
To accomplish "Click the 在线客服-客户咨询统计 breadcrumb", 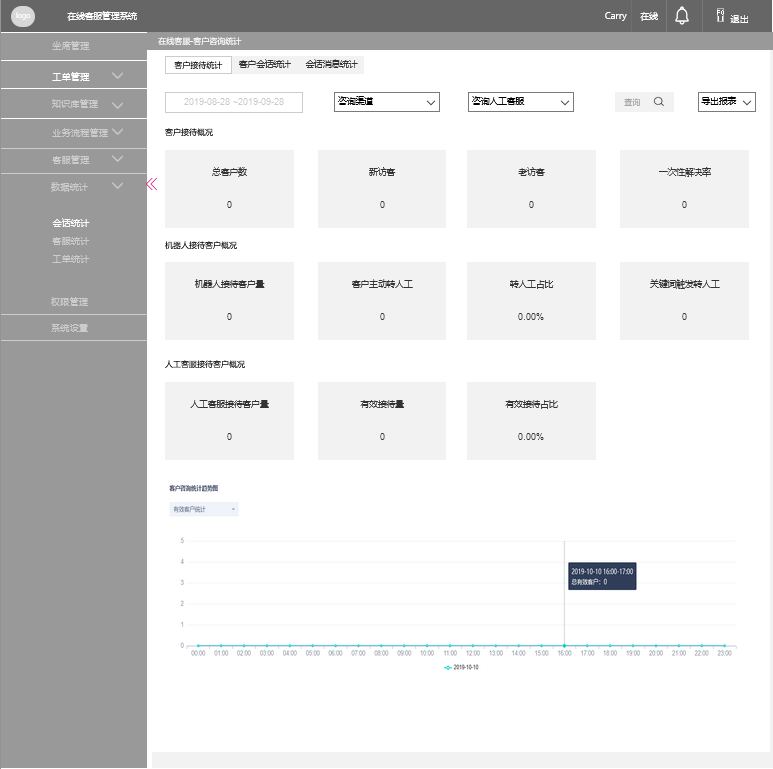I will tap(200, 41).
